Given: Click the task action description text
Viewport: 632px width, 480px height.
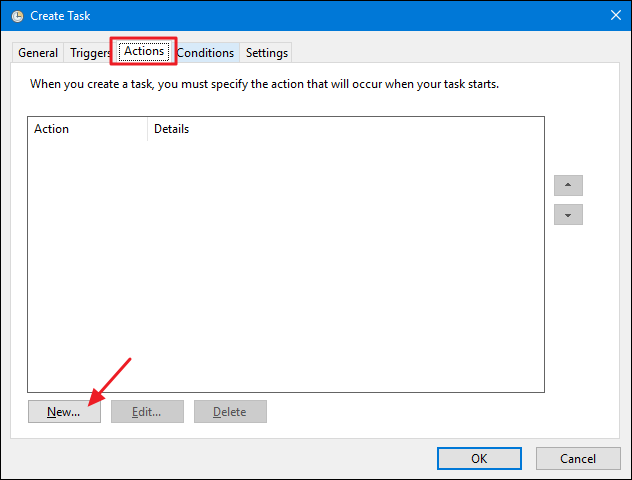Looking at the screenshot, I should click(264, 84).
